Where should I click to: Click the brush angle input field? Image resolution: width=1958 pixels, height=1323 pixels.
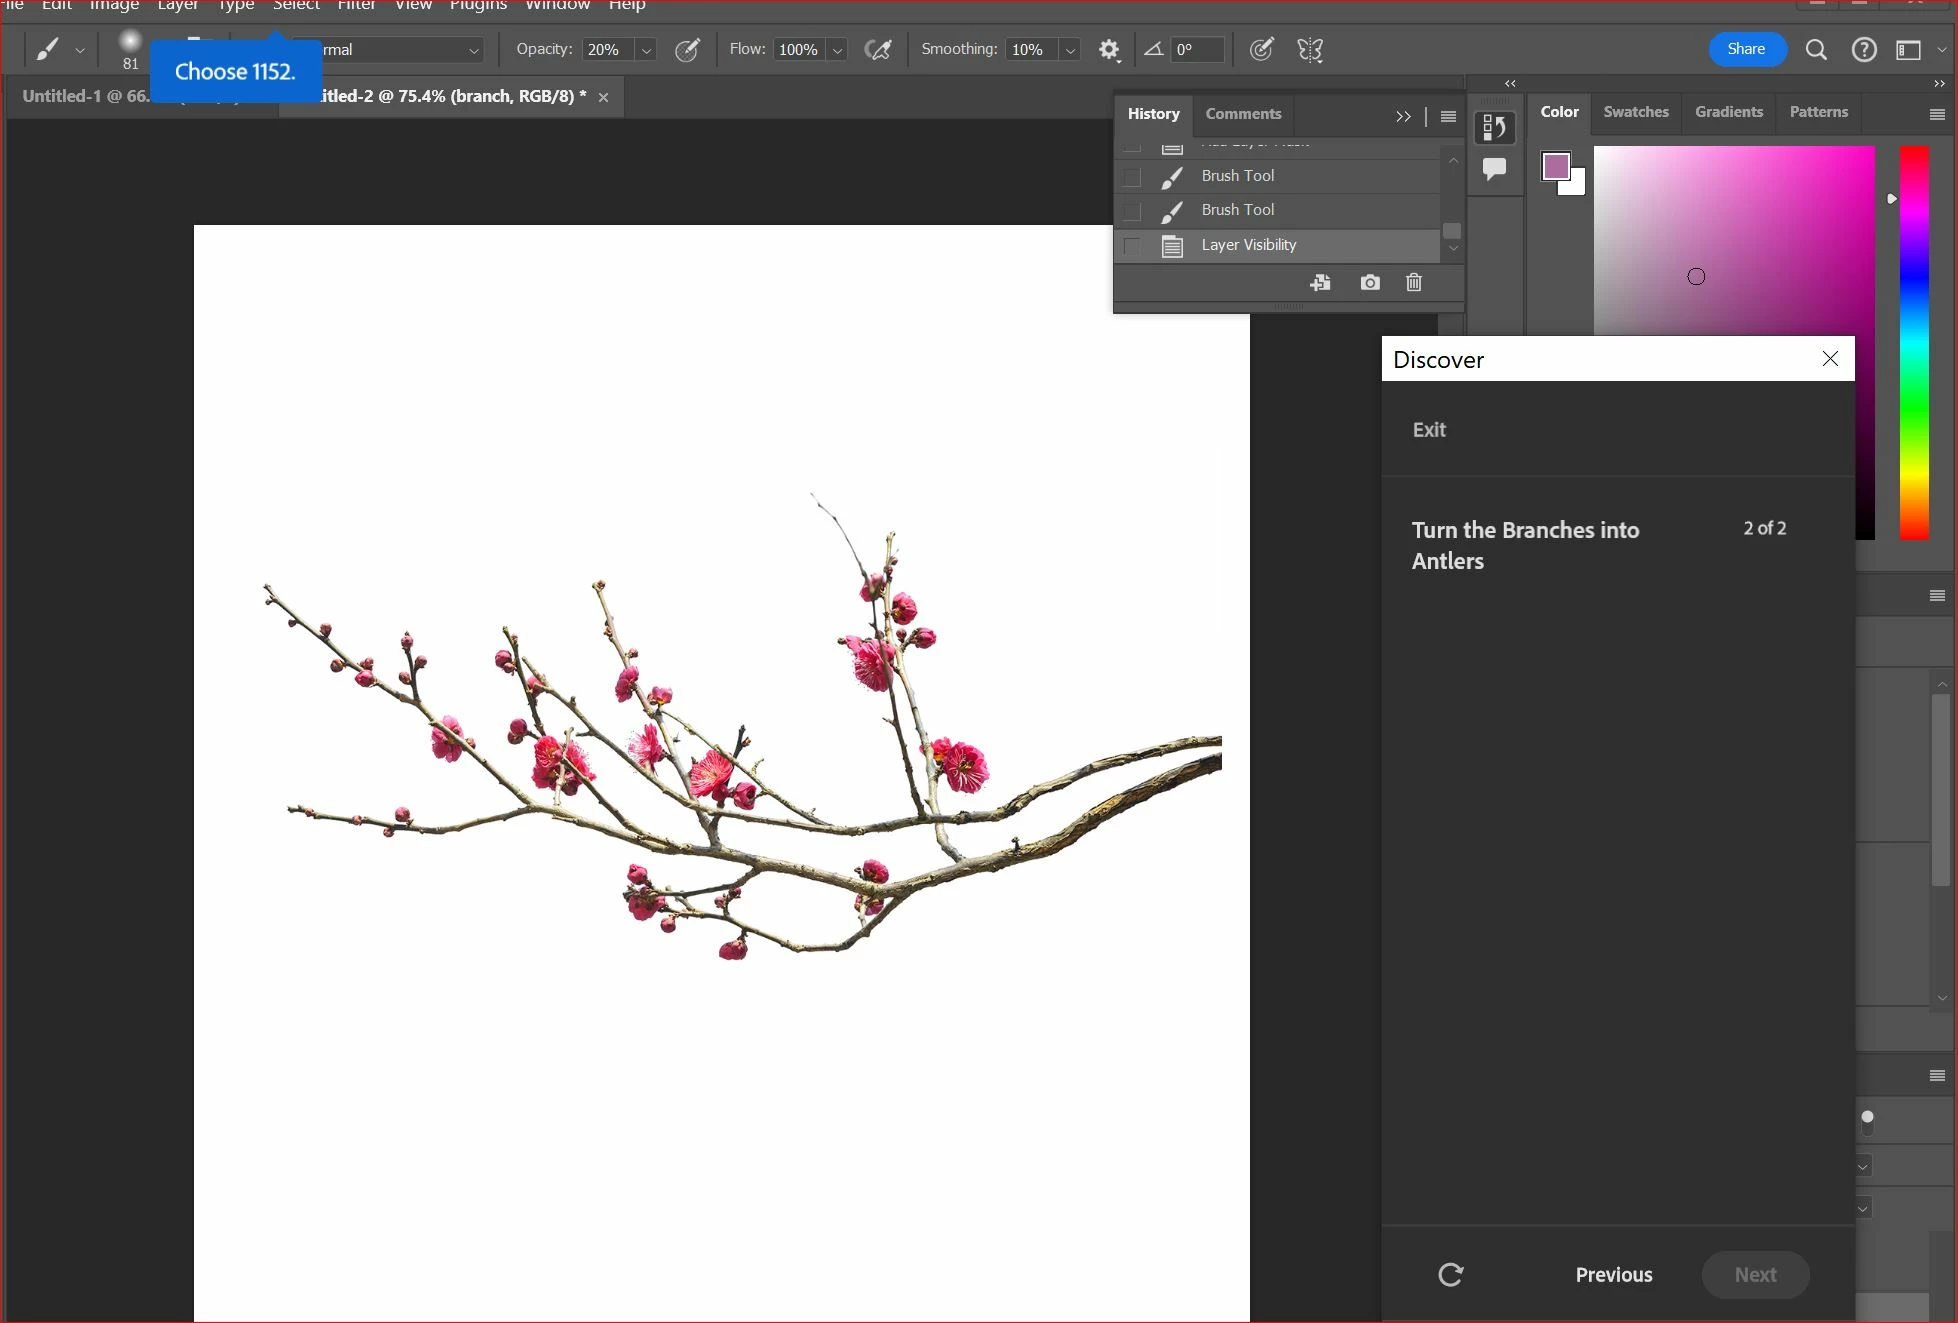pos(1197,49)
